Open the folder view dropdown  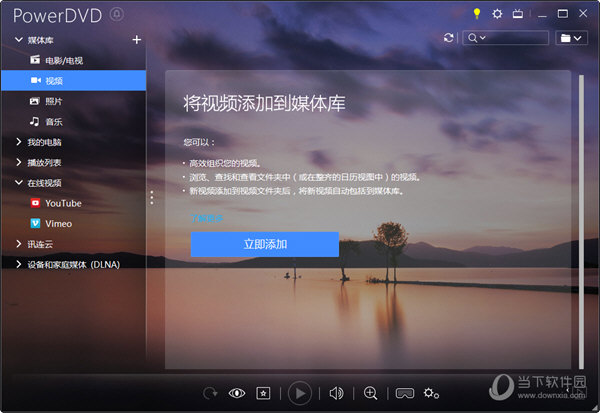(571, 38)
